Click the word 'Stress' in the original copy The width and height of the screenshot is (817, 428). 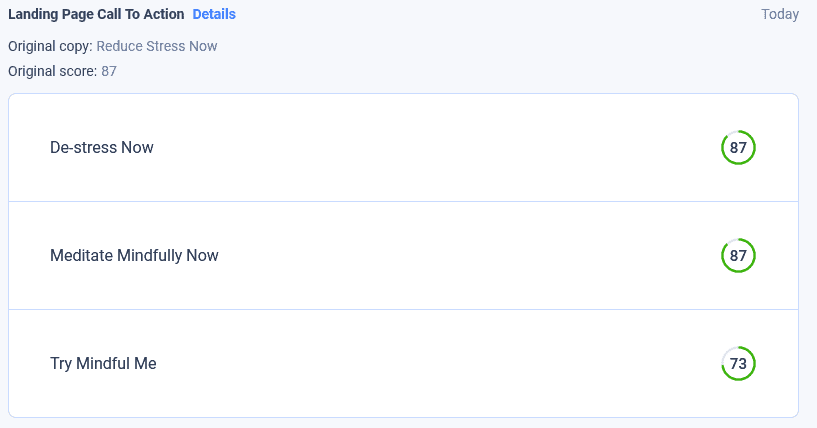coord(162,46)
